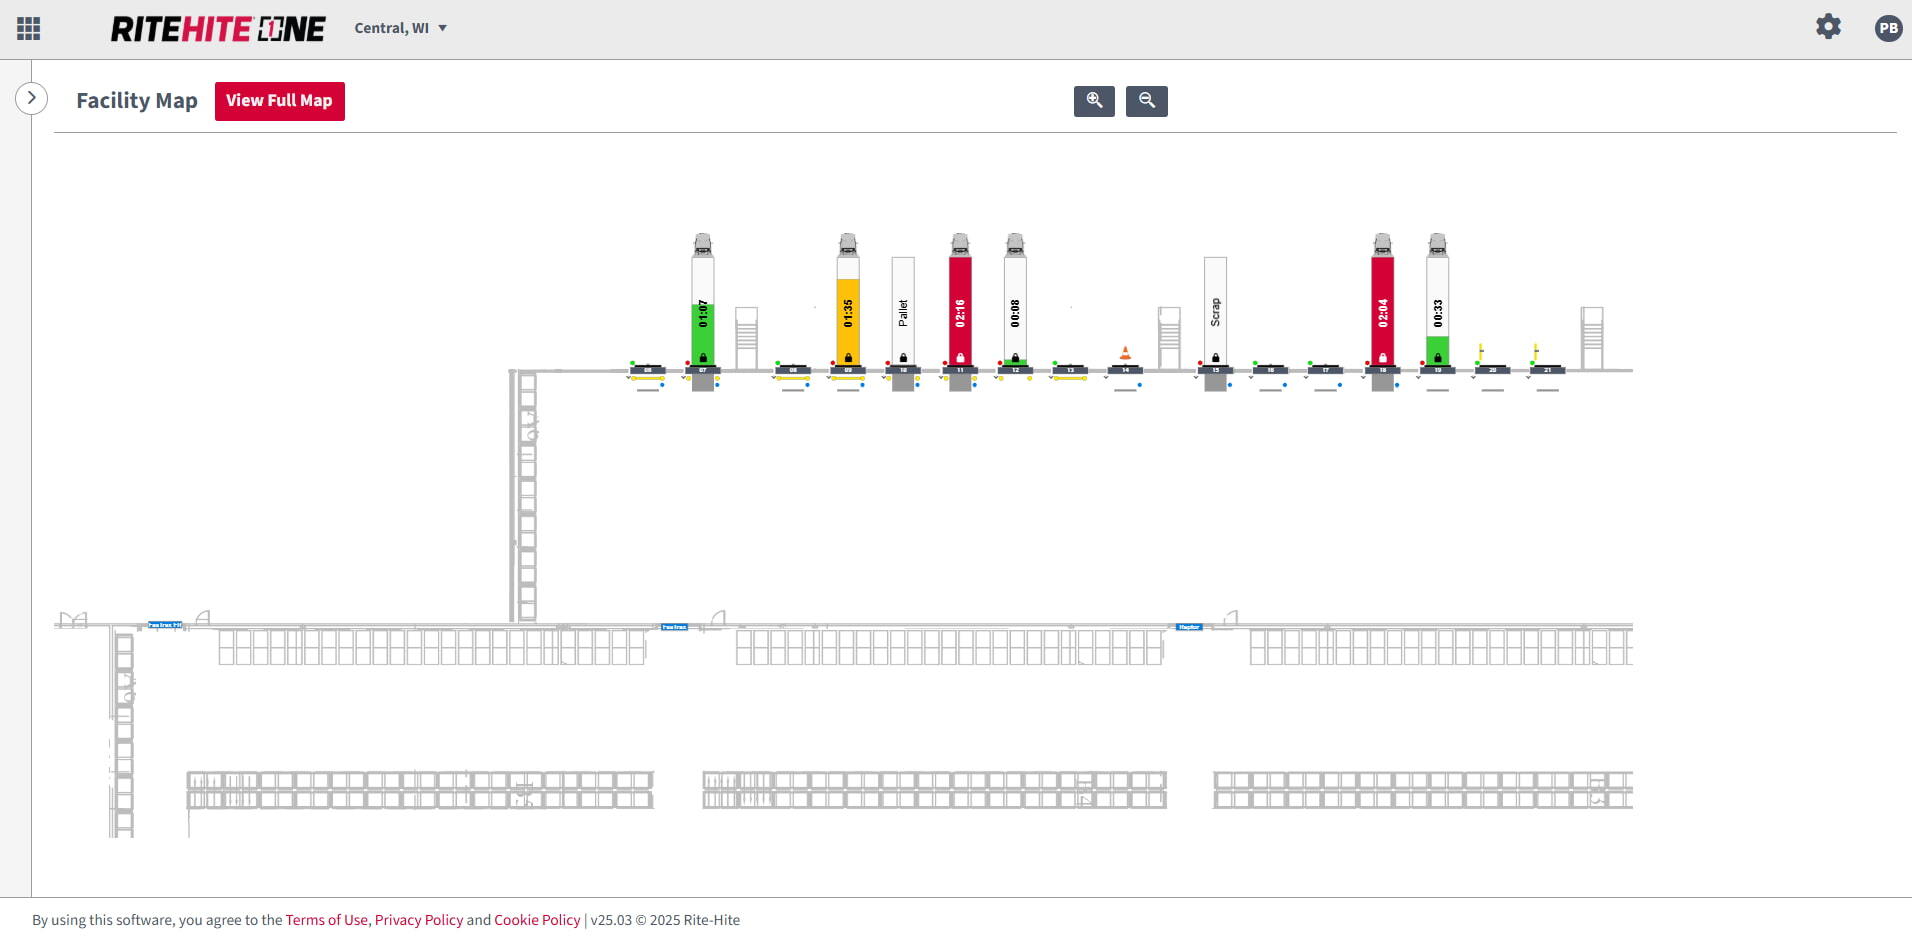The width and height of the screenshot is (1912, 942).
Task: Click the yellow barrier icon at dock 20
Action: click(x=1481, y=352)
